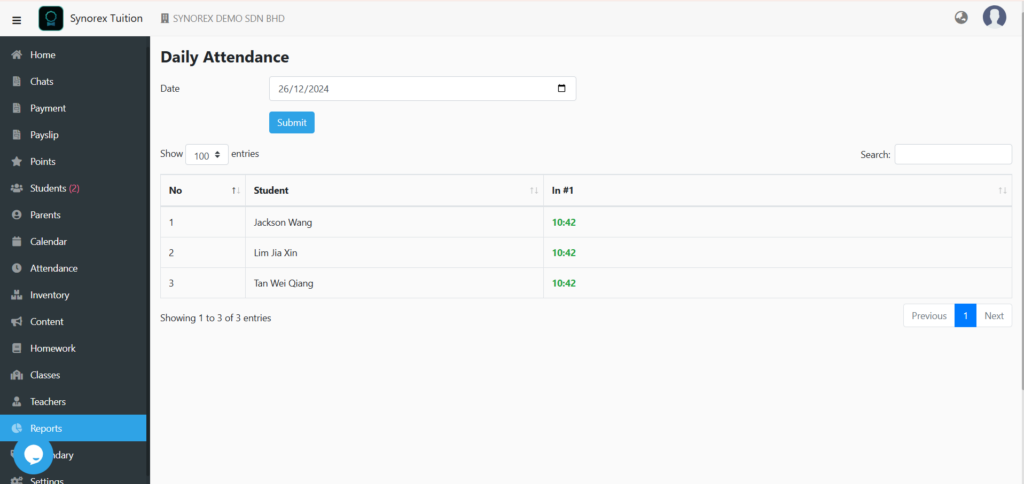Click the Search input box
Image resolution: width=1024 pixels, height=484 pixels.
[x=953, y=155]
